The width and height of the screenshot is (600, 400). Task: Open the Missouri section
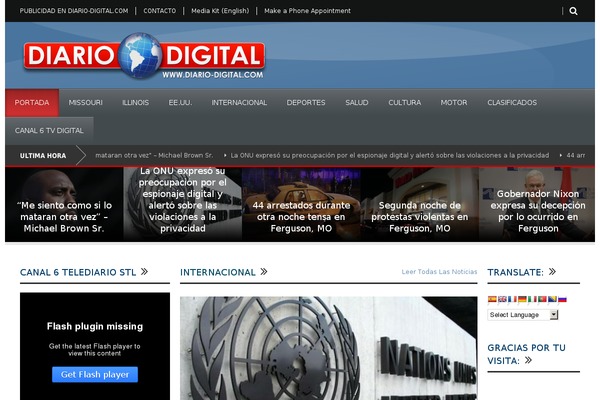[85, 103]
